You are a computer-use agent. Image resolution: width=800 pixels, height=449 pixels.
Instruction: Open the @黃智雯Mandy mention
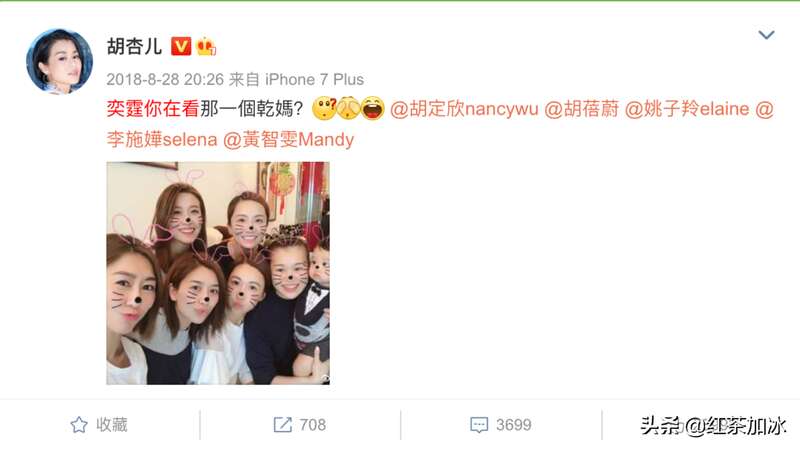(x=288, y=139)
